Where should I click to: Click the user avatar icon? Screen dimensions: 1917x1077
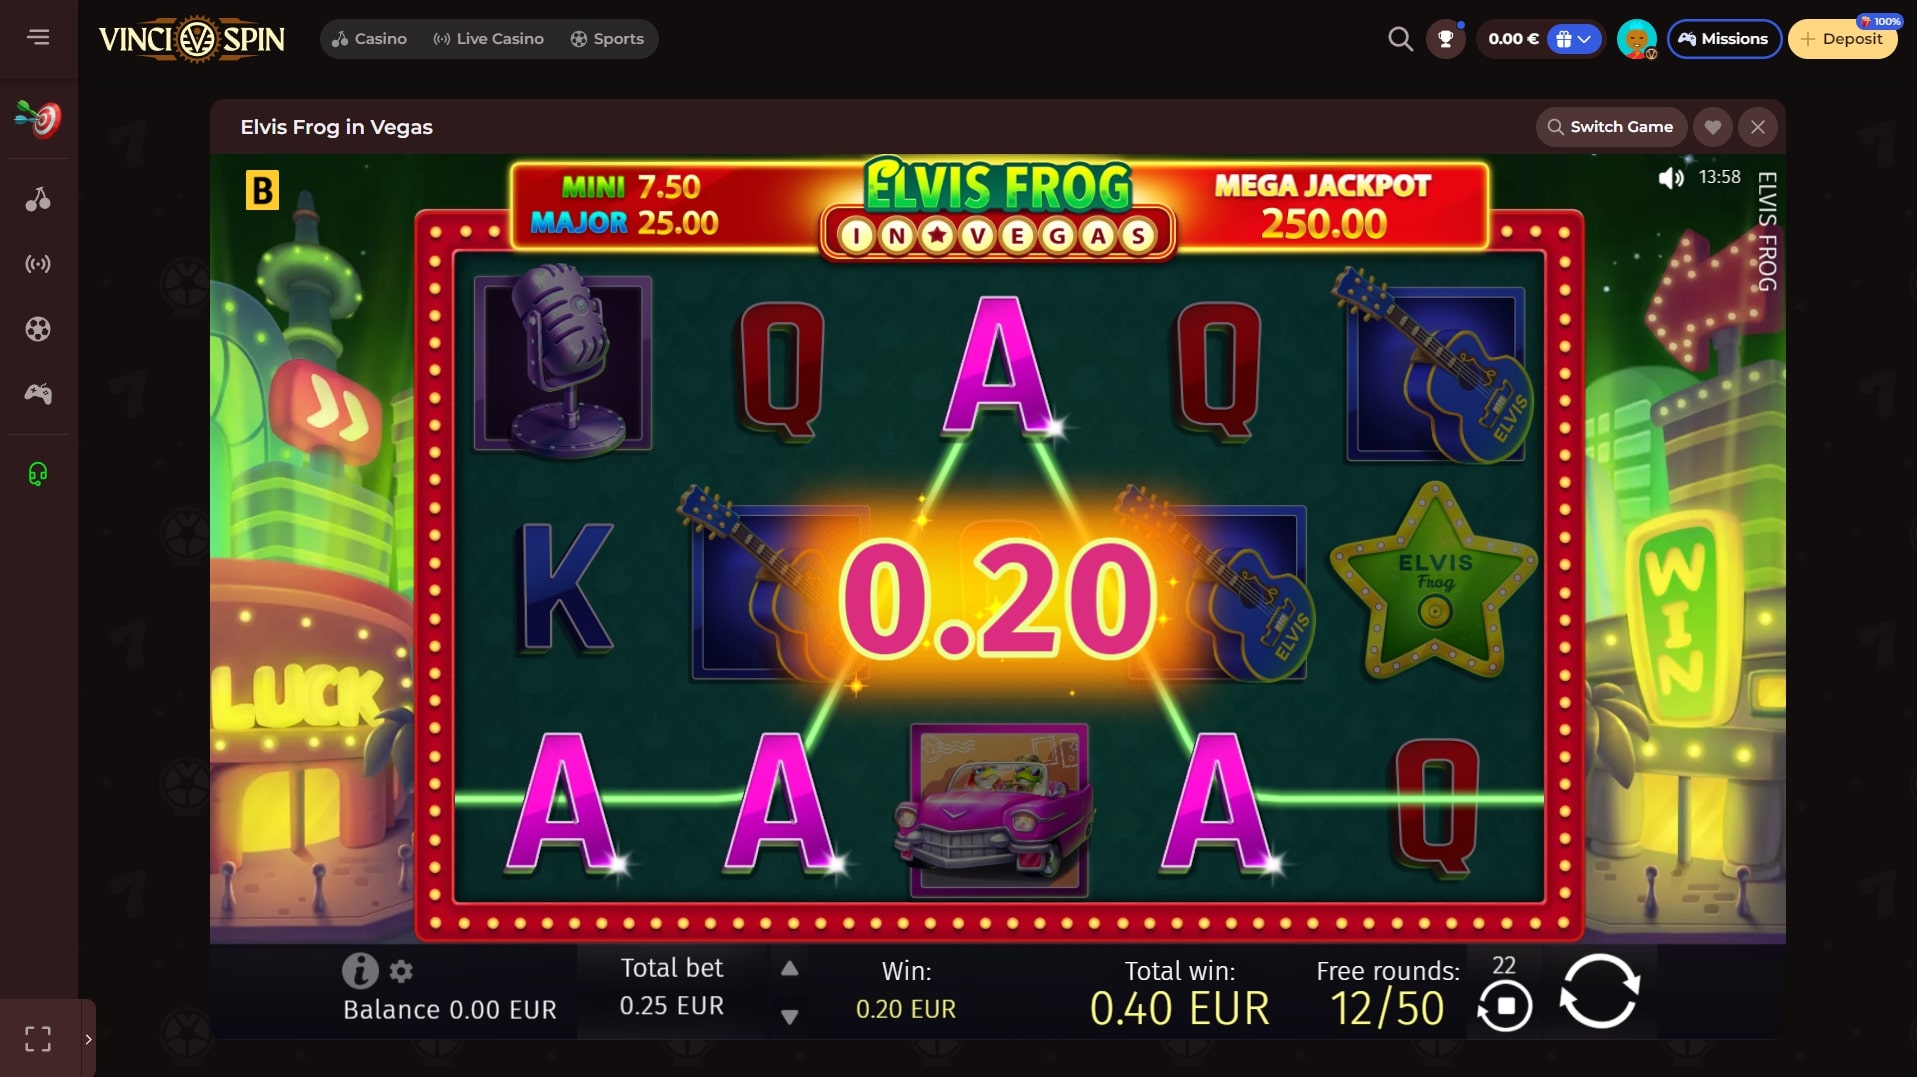(x=1636, y=39)
